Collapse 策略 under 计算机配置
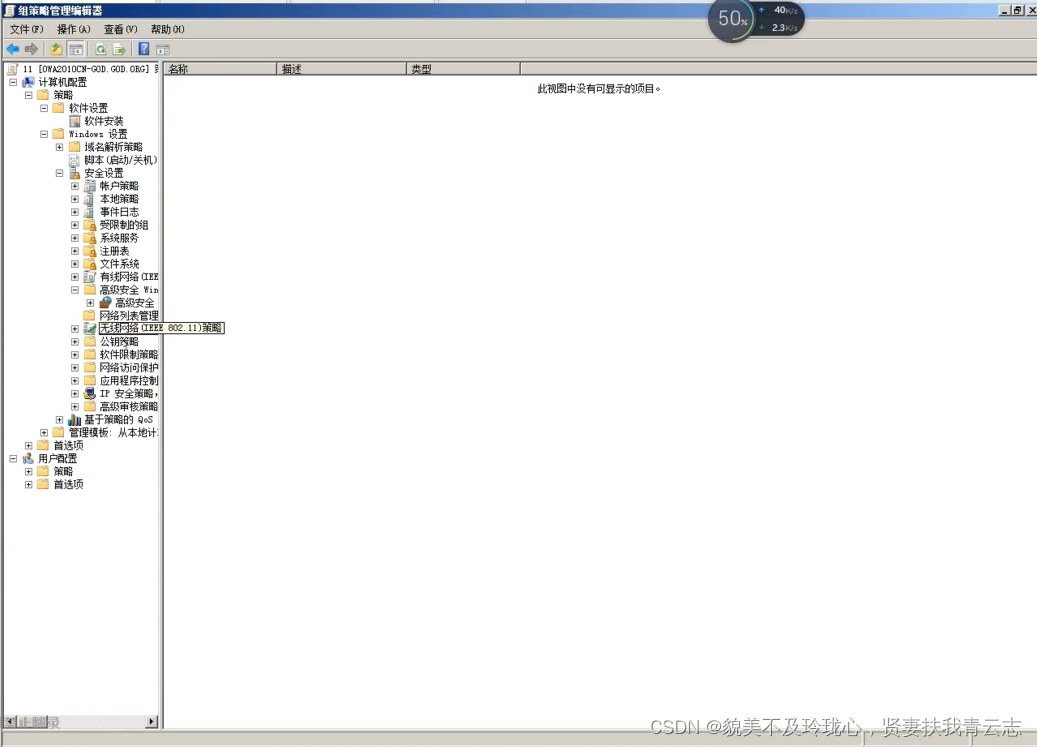Image resolution: width=1037 pixels, height=747 pixels. point(28,95)
